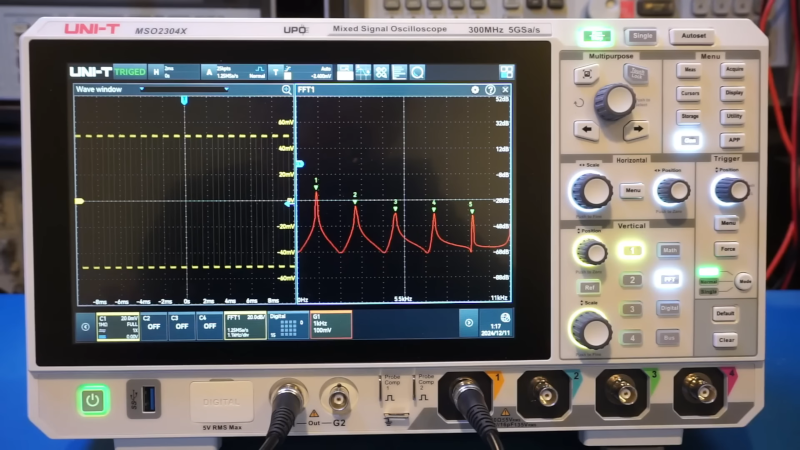Viewport: 800px width, 450px height.
Task: Expand the Wave window dropdown
Action: [x=142, y=90]
